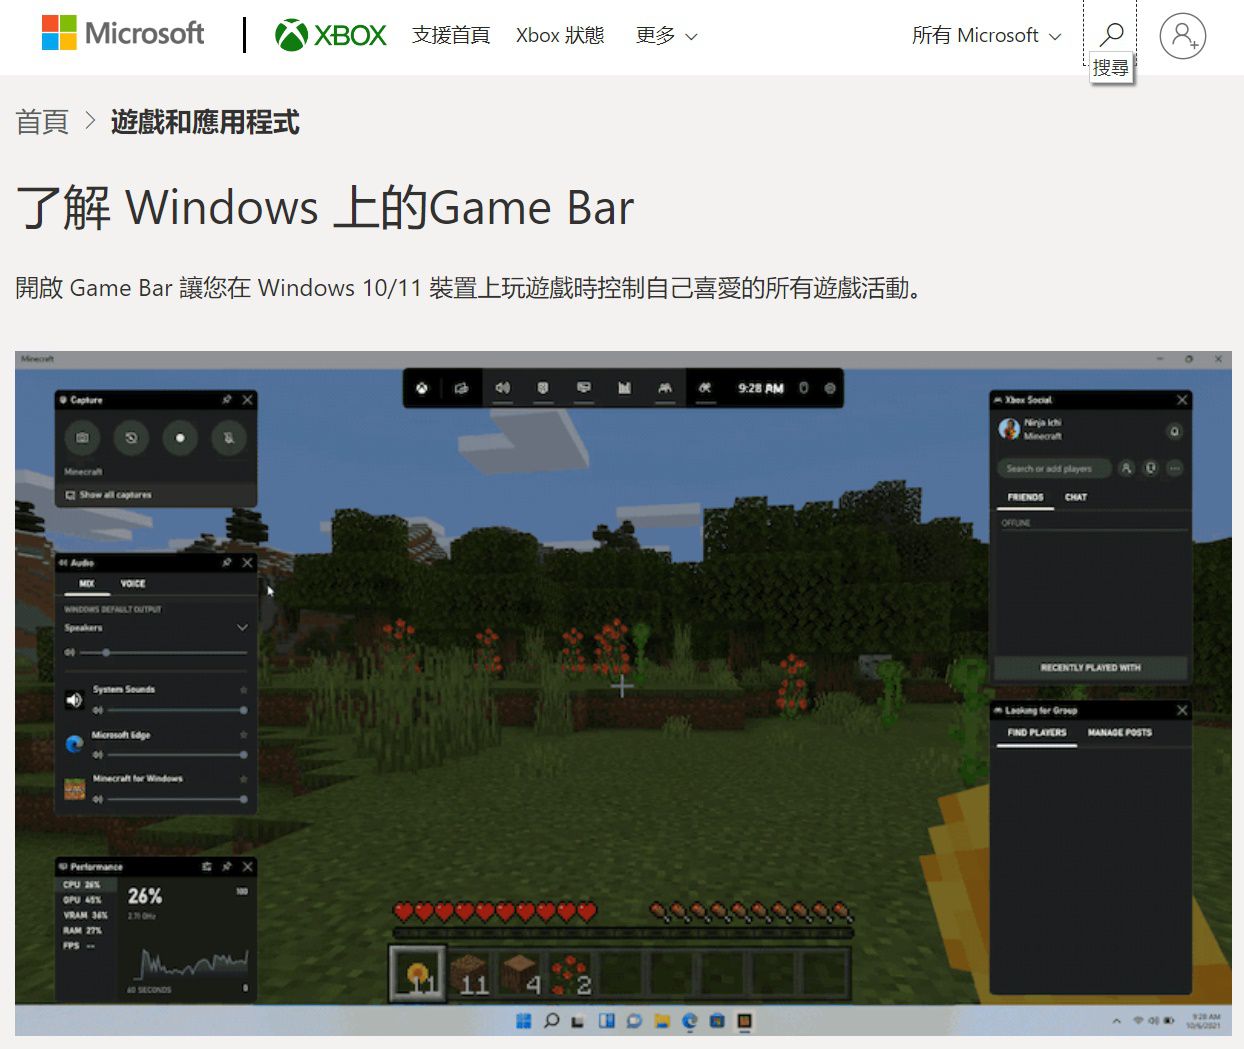Image resolution: width=1244 pixels, height=1049 pixels.
Task: Pin the Capture widget
Action: tap(227, 400)
